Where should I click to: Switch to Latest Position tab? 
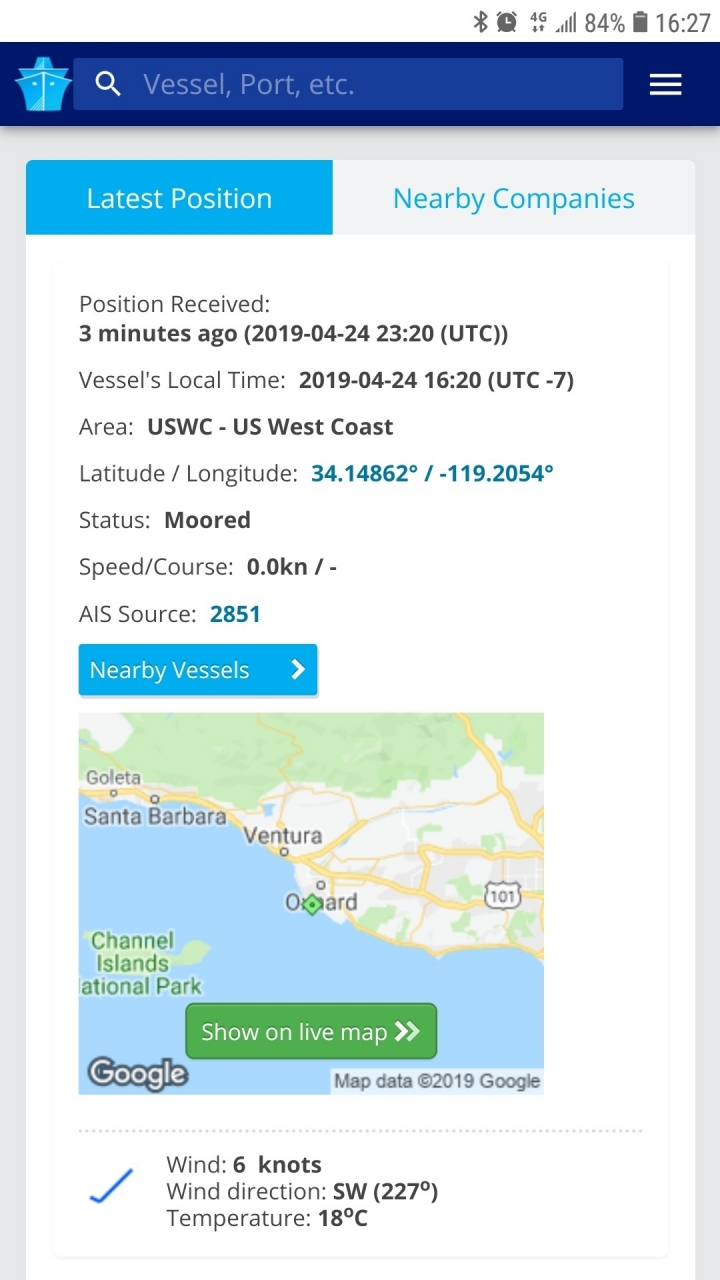(179, 198)
